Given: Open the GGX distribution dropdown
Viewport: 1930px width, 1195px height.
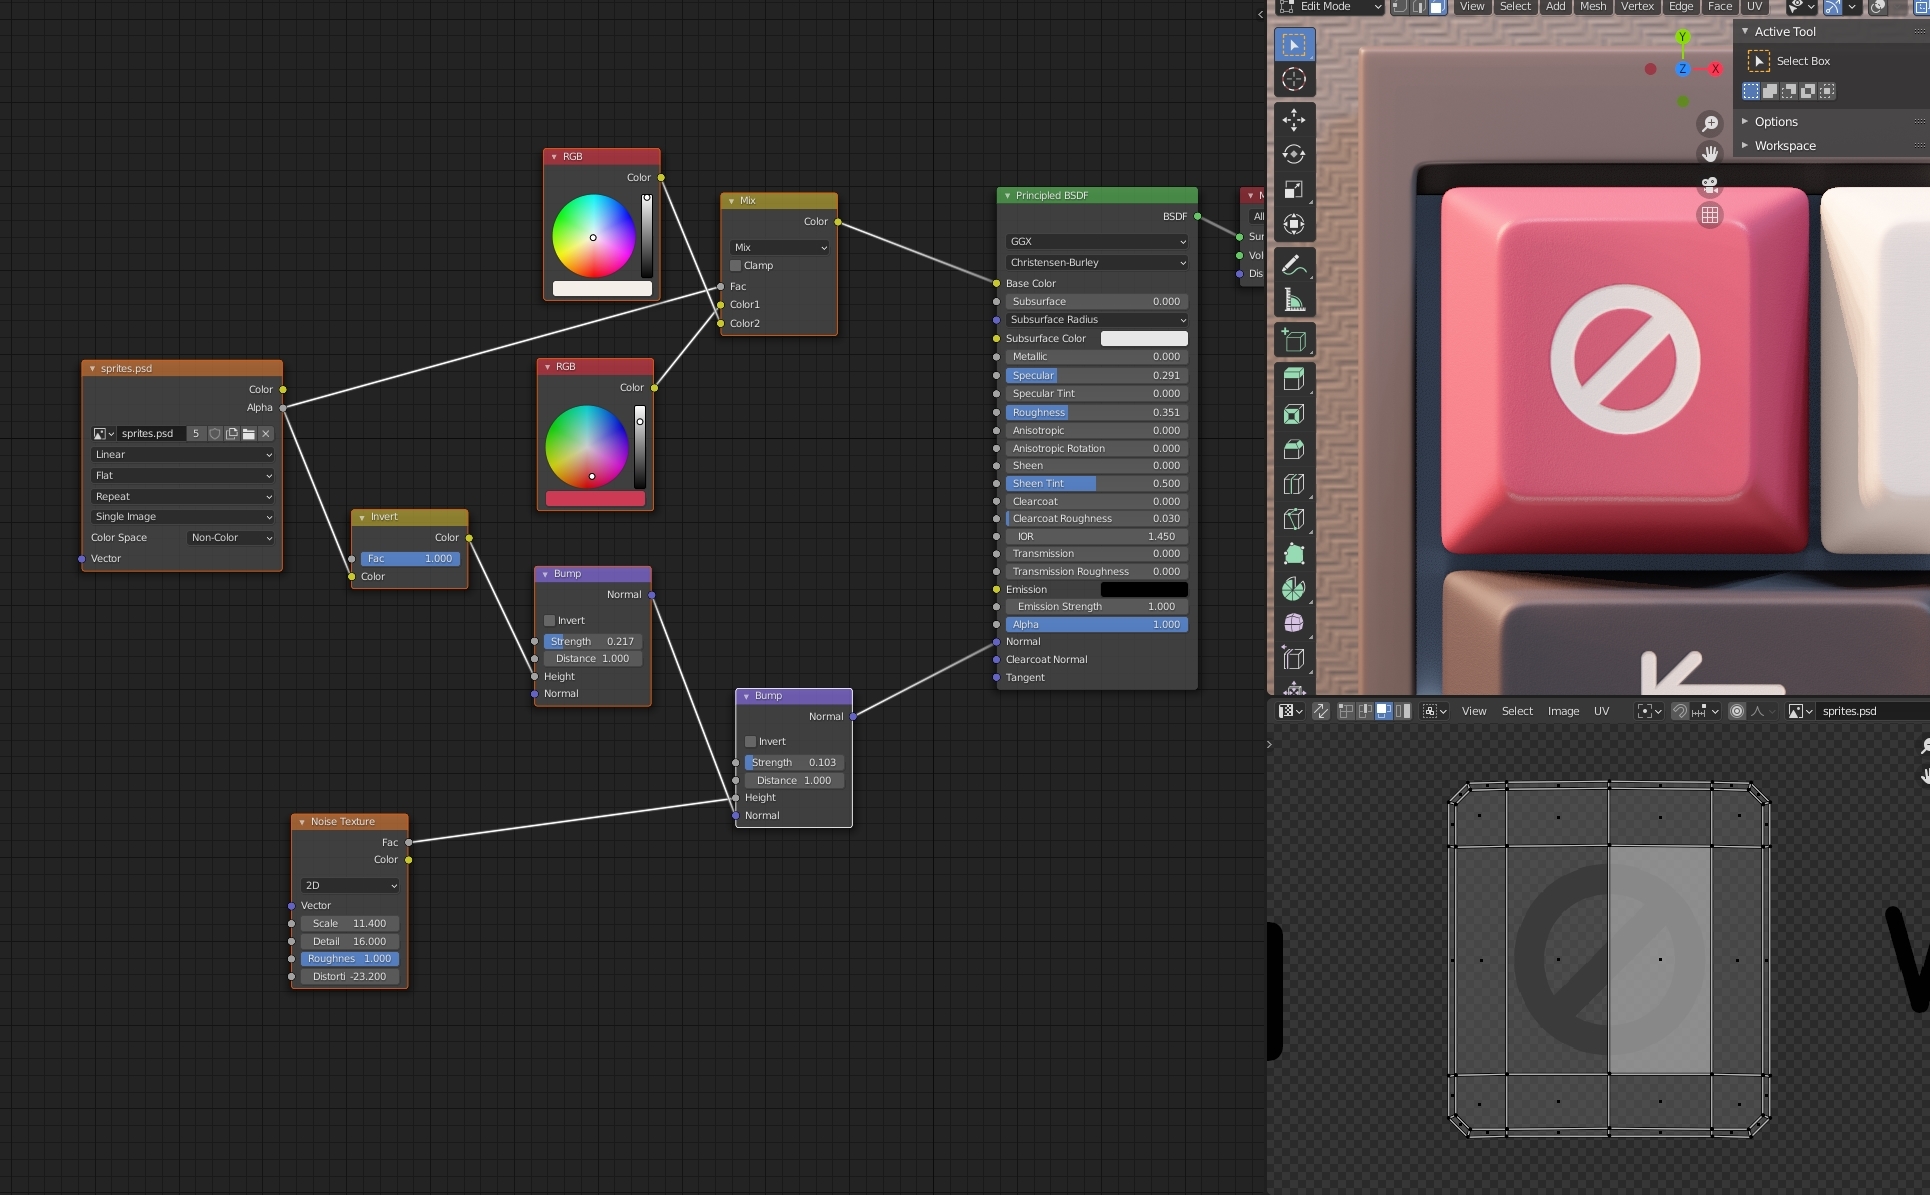Looking at the screenshot, I should point(1096,242).
